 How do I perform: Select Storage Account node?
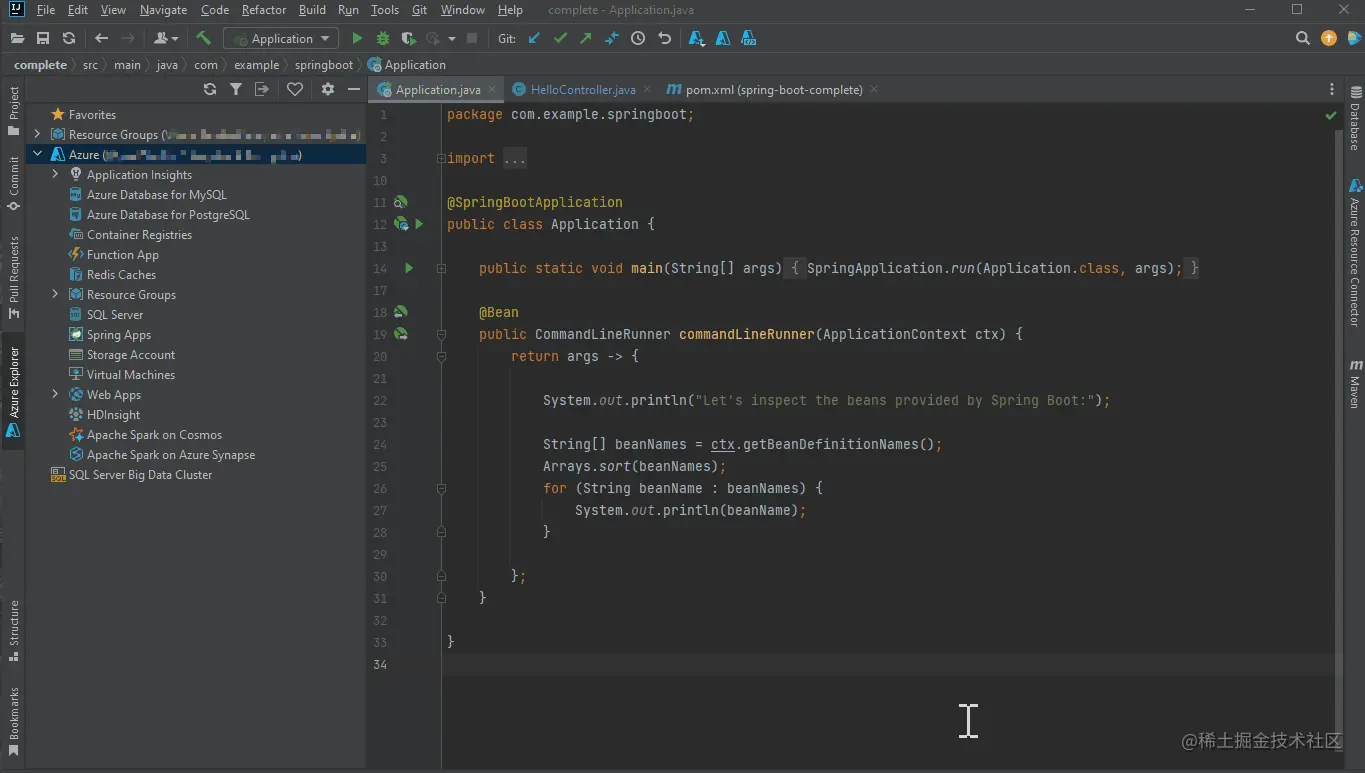click(130, 354)
